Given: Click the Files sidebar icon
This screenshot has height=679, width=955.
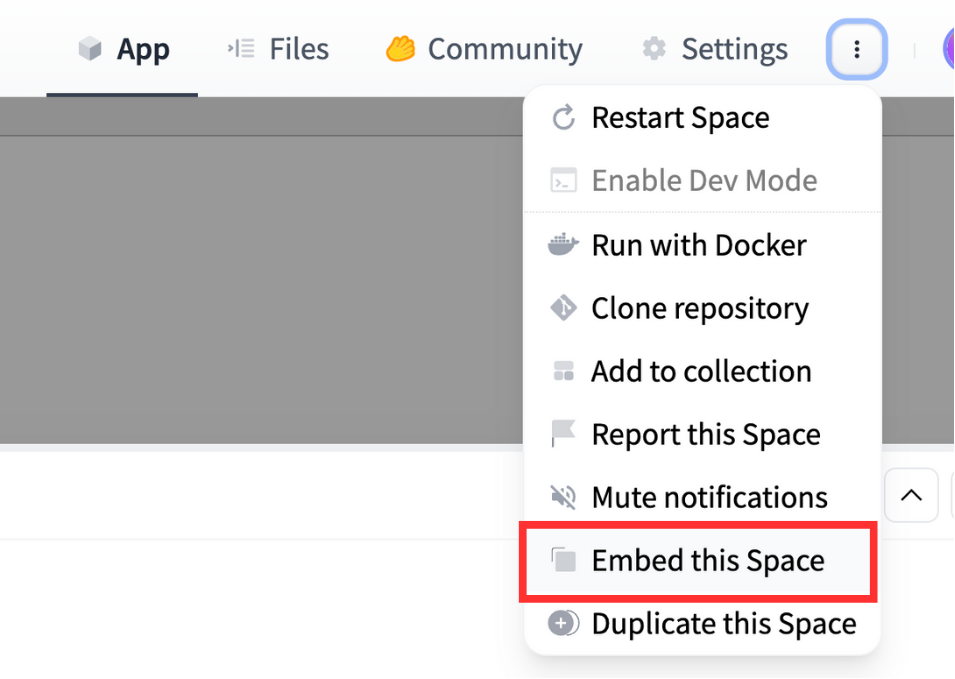Looking at the screenshot, I should [240, 47].
